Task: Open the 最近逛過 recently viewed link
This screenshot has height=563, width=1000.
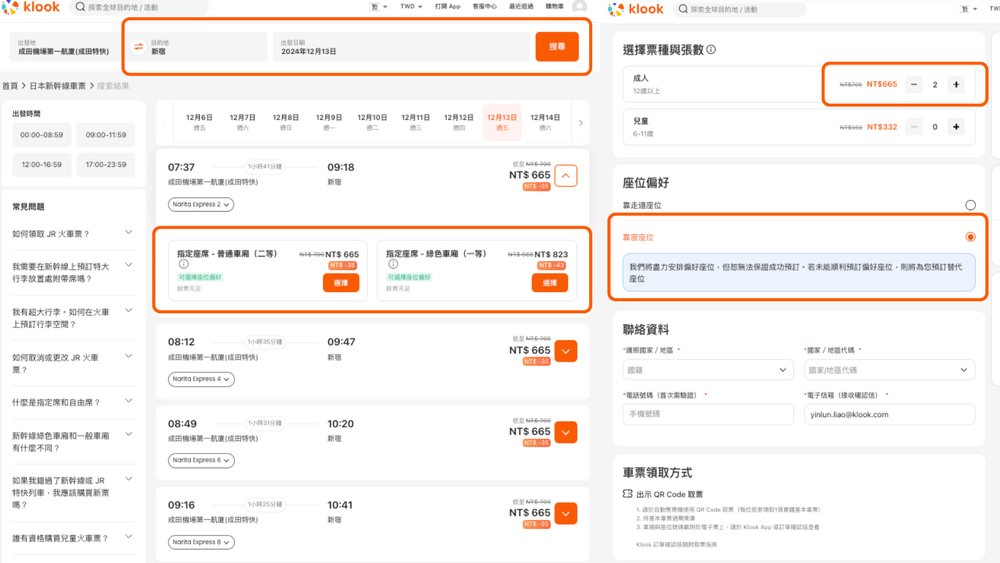Action: point(521,6)
